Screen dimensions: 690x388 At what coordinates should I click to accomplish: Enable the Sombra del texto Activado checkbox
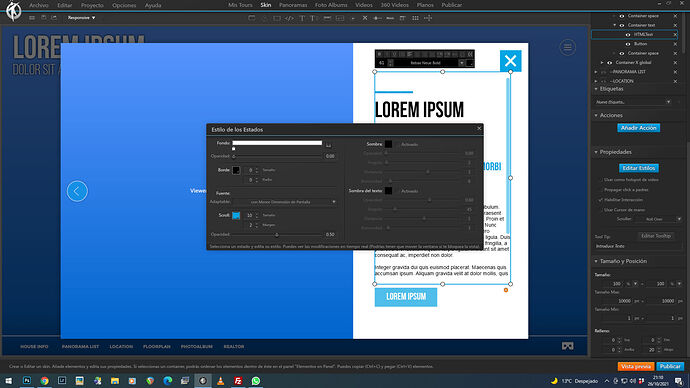tap(398, 191)
